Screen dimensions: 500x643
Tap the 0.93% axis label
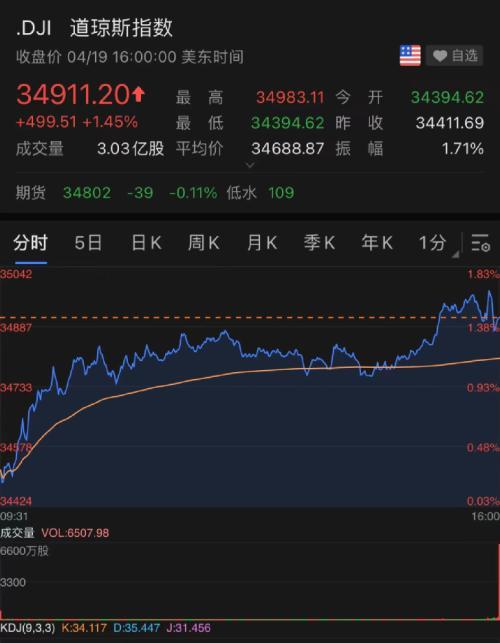(484, 388)
